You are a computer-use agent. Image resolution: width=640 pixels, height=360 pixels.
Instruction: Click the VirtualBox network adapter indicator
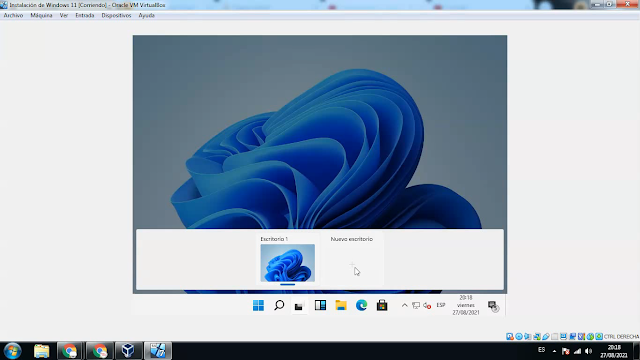click(x=537, y=337)
